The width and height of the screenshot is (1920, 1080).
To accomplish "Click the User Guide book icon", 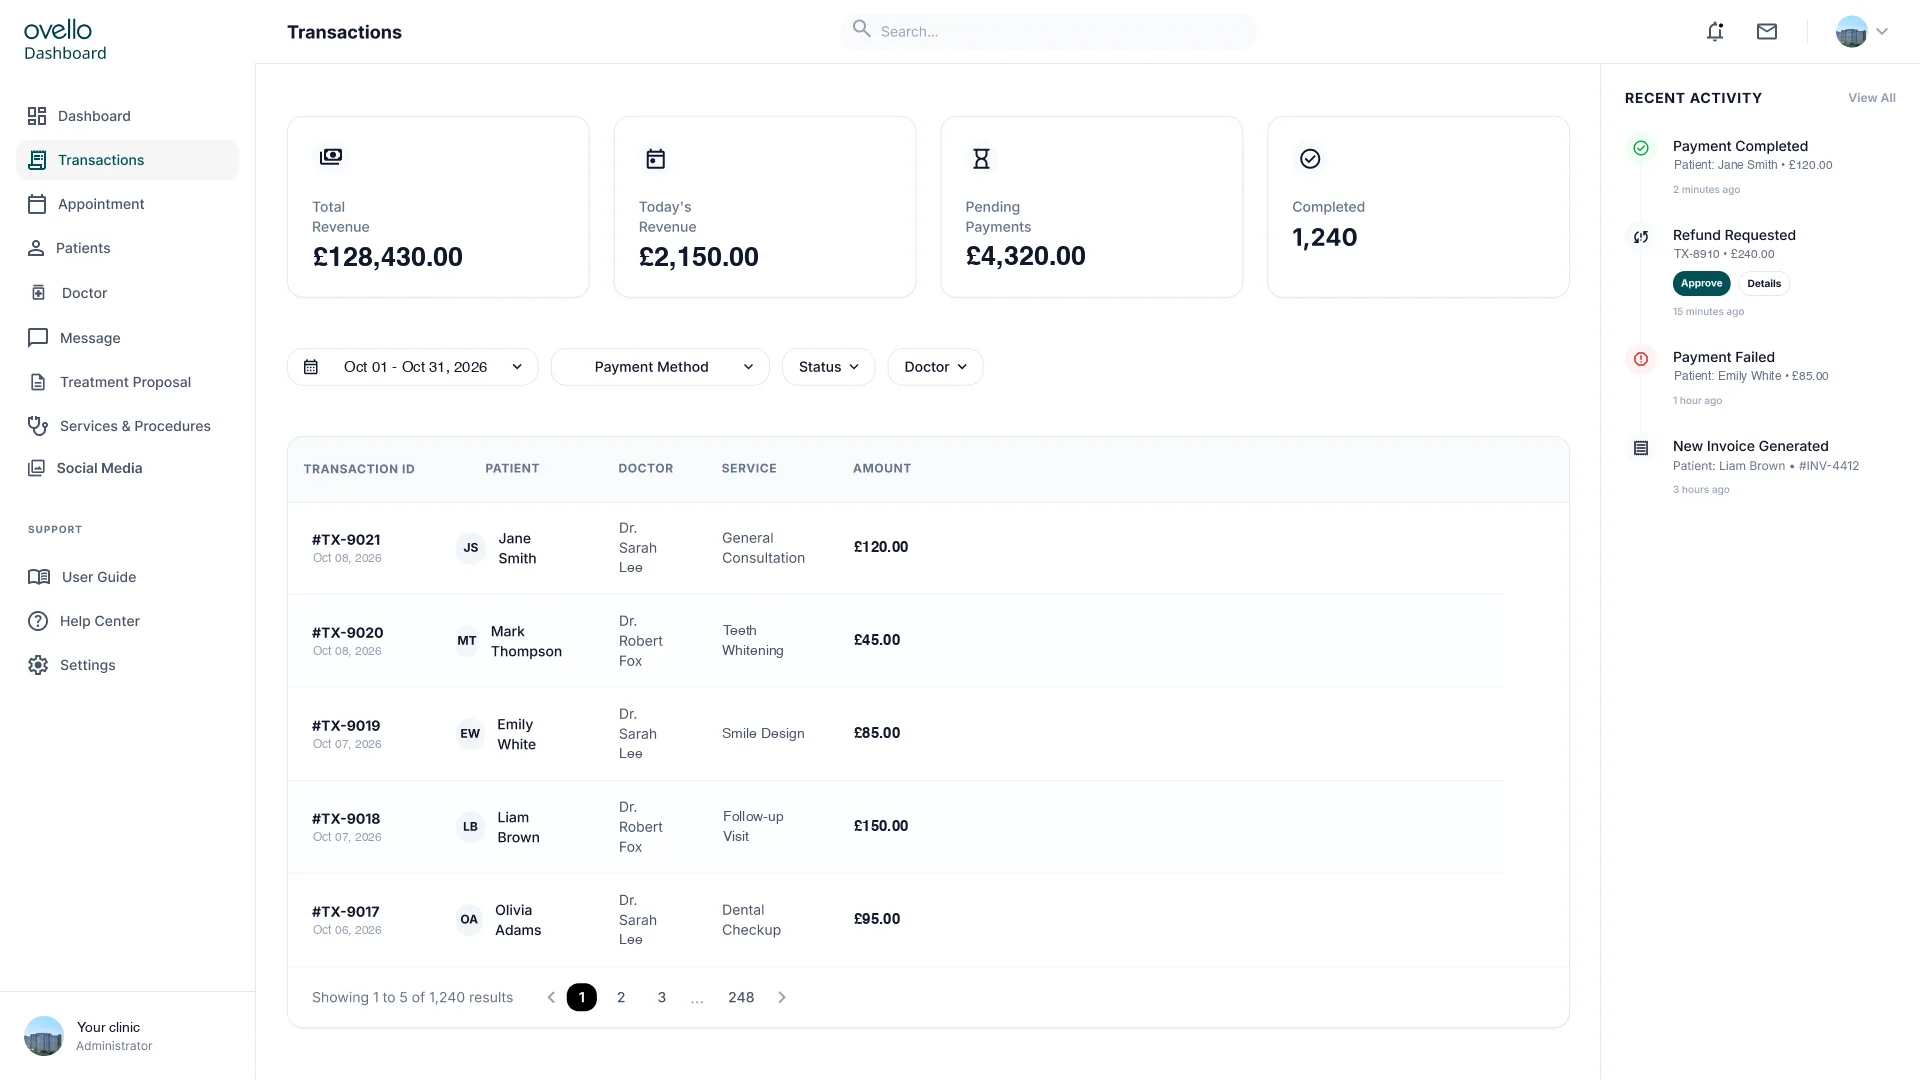I will tap(39, 577).
